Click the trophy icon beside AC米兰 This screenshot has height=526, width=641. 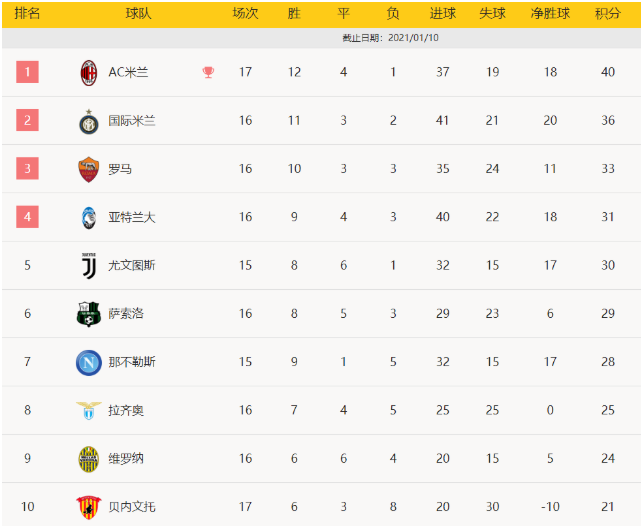point(208,72)
